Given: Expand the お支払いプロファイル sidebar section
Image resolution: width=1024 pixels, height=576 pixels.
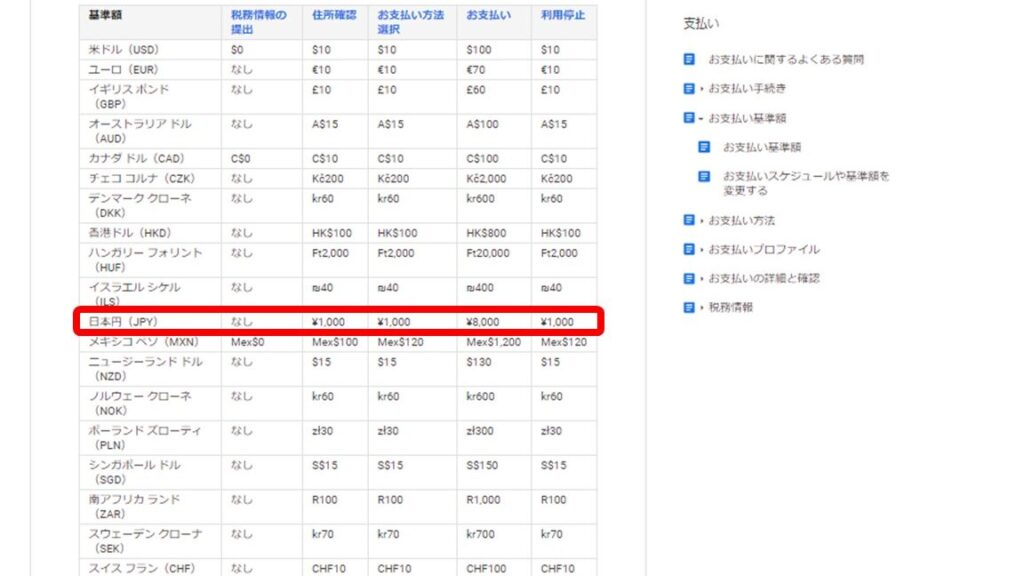Looking at the screenshot, I should pyautogui.click(x=763, y=249).
